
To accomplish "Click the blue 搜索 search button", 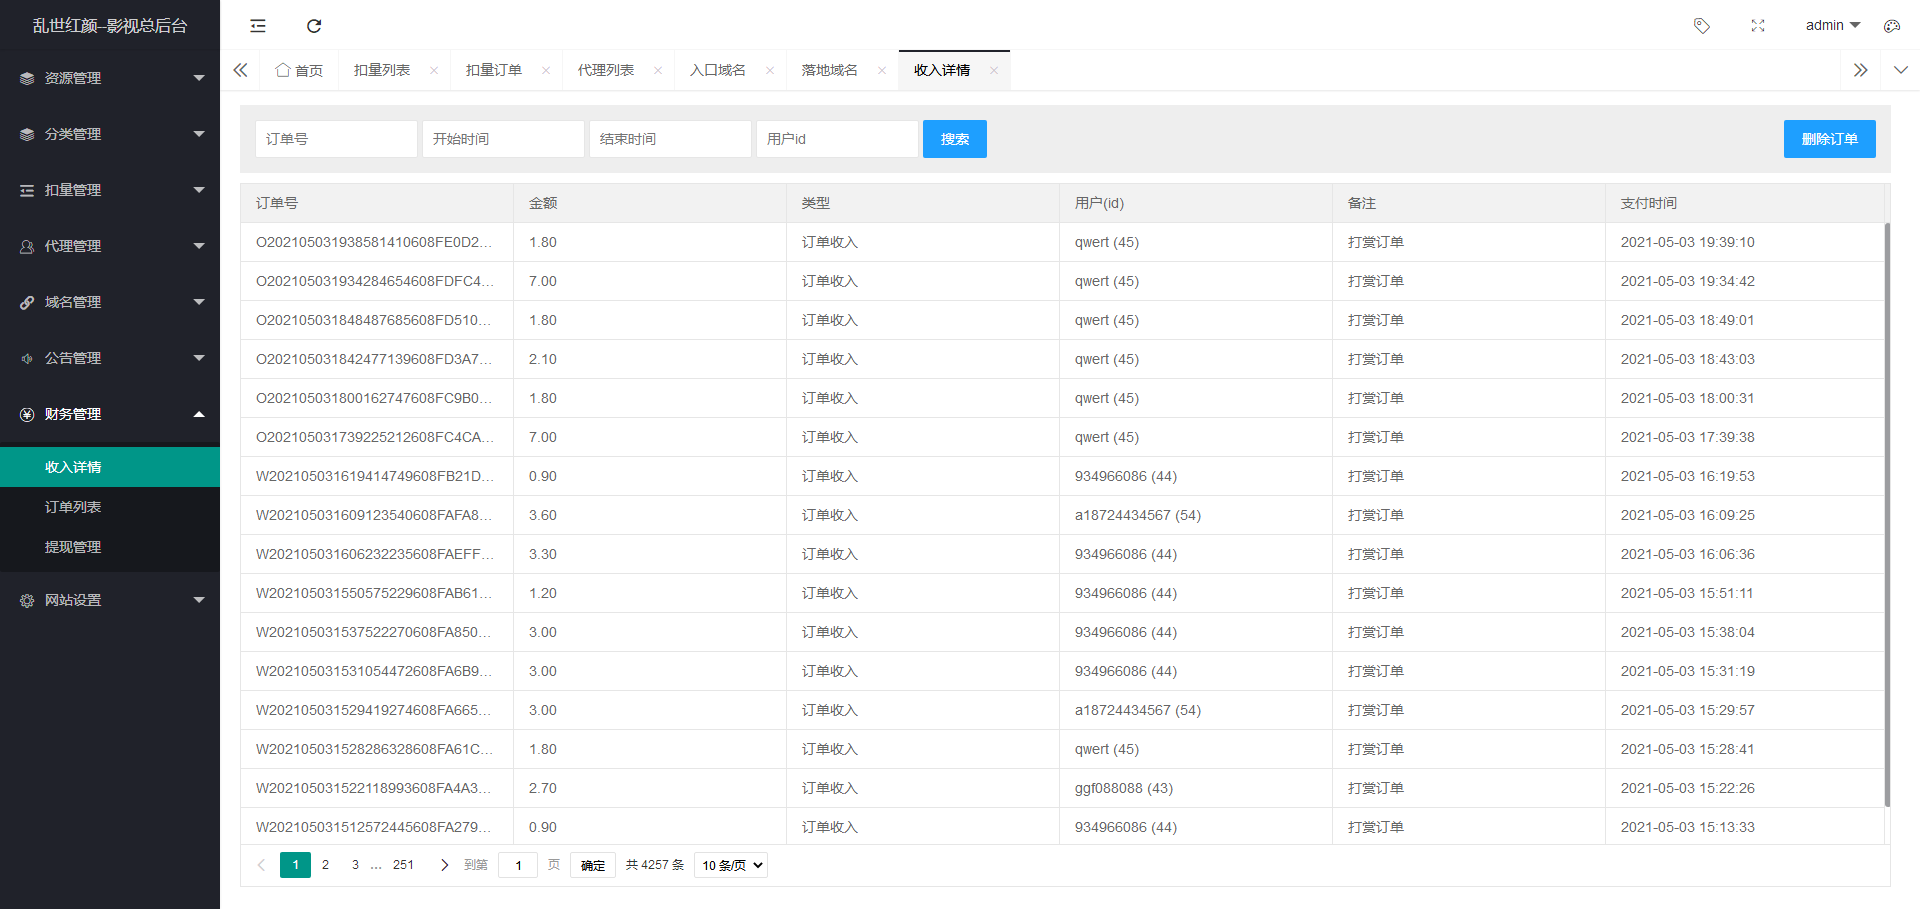I will pos(954,138).
